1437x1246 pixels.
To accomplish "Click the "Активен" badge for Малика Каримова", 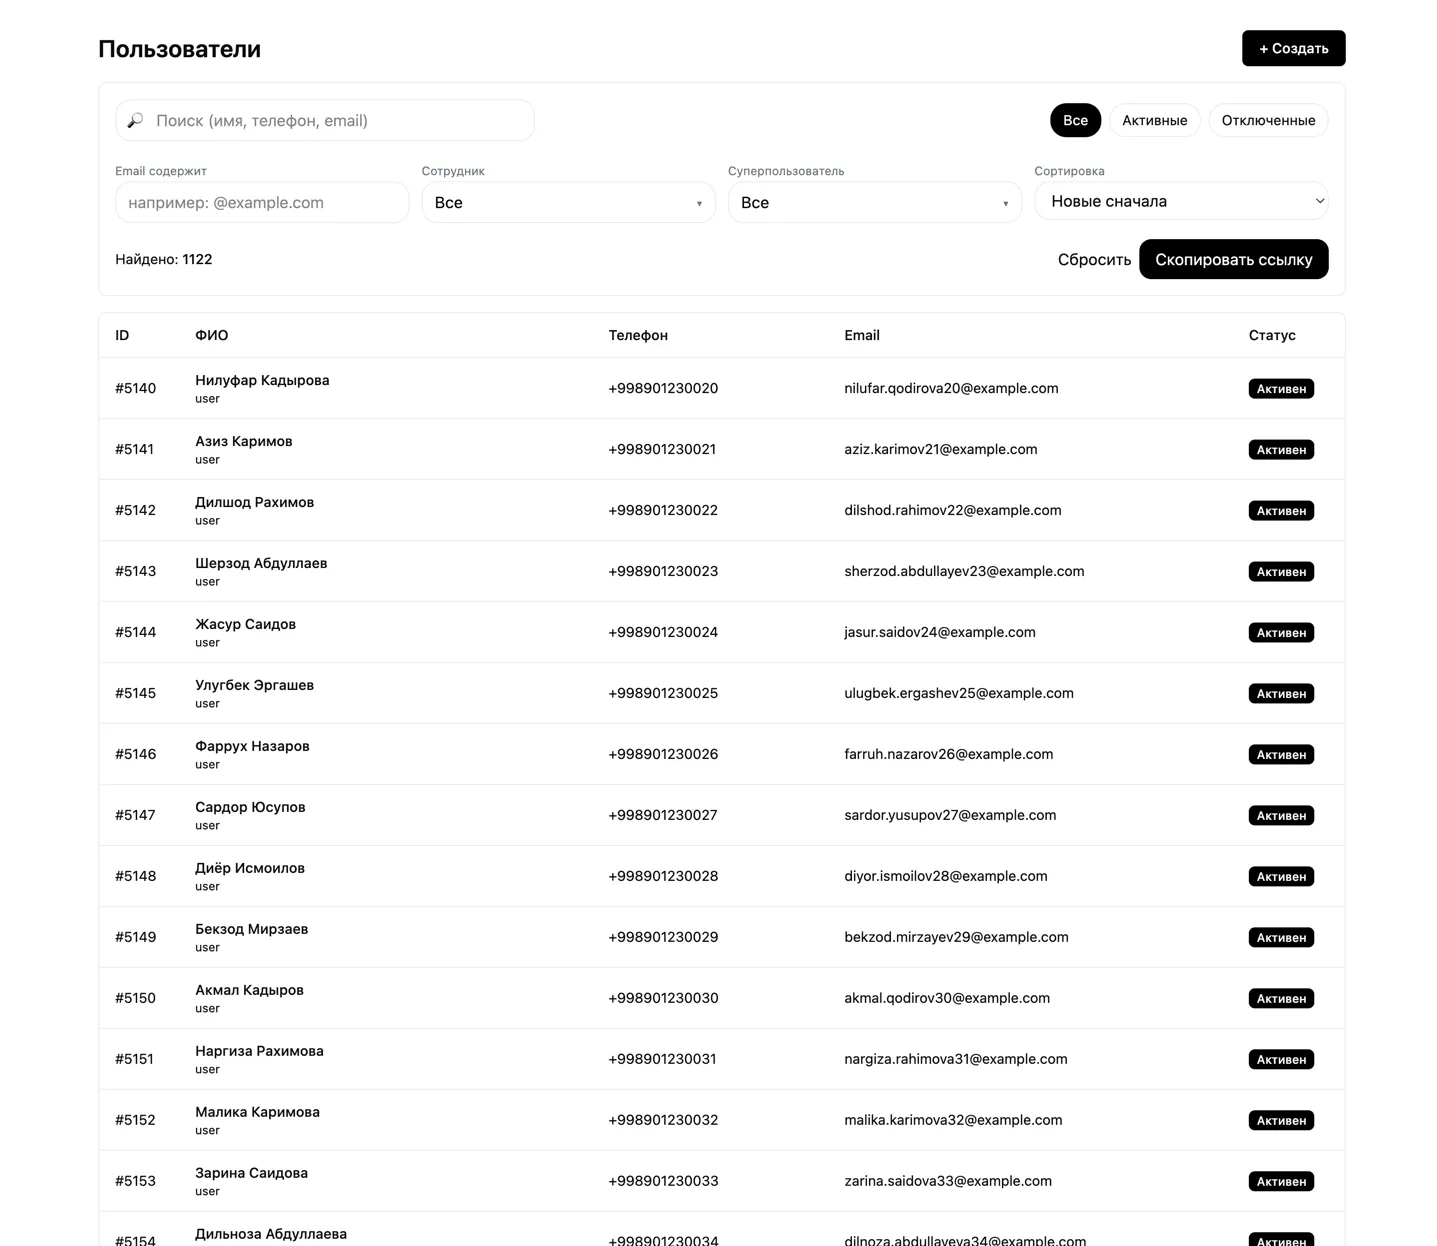I will 1281,1121.
